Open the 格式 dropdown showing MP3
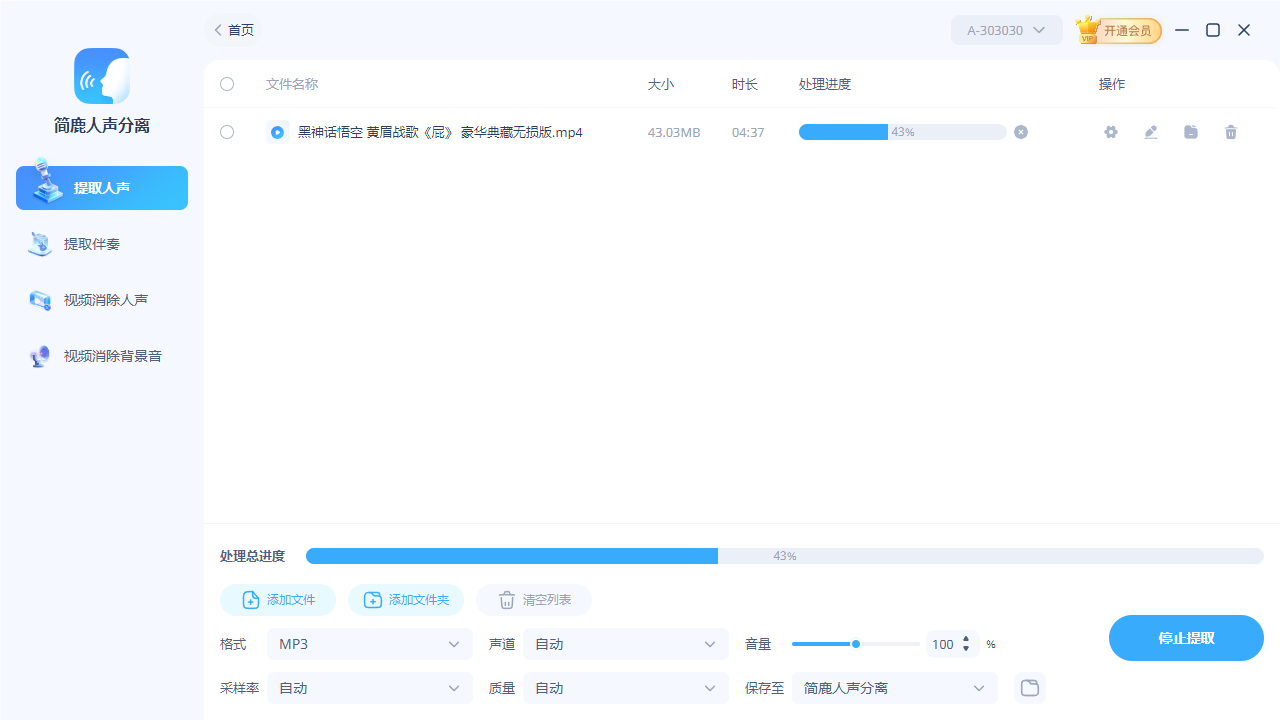 point(369,644)
